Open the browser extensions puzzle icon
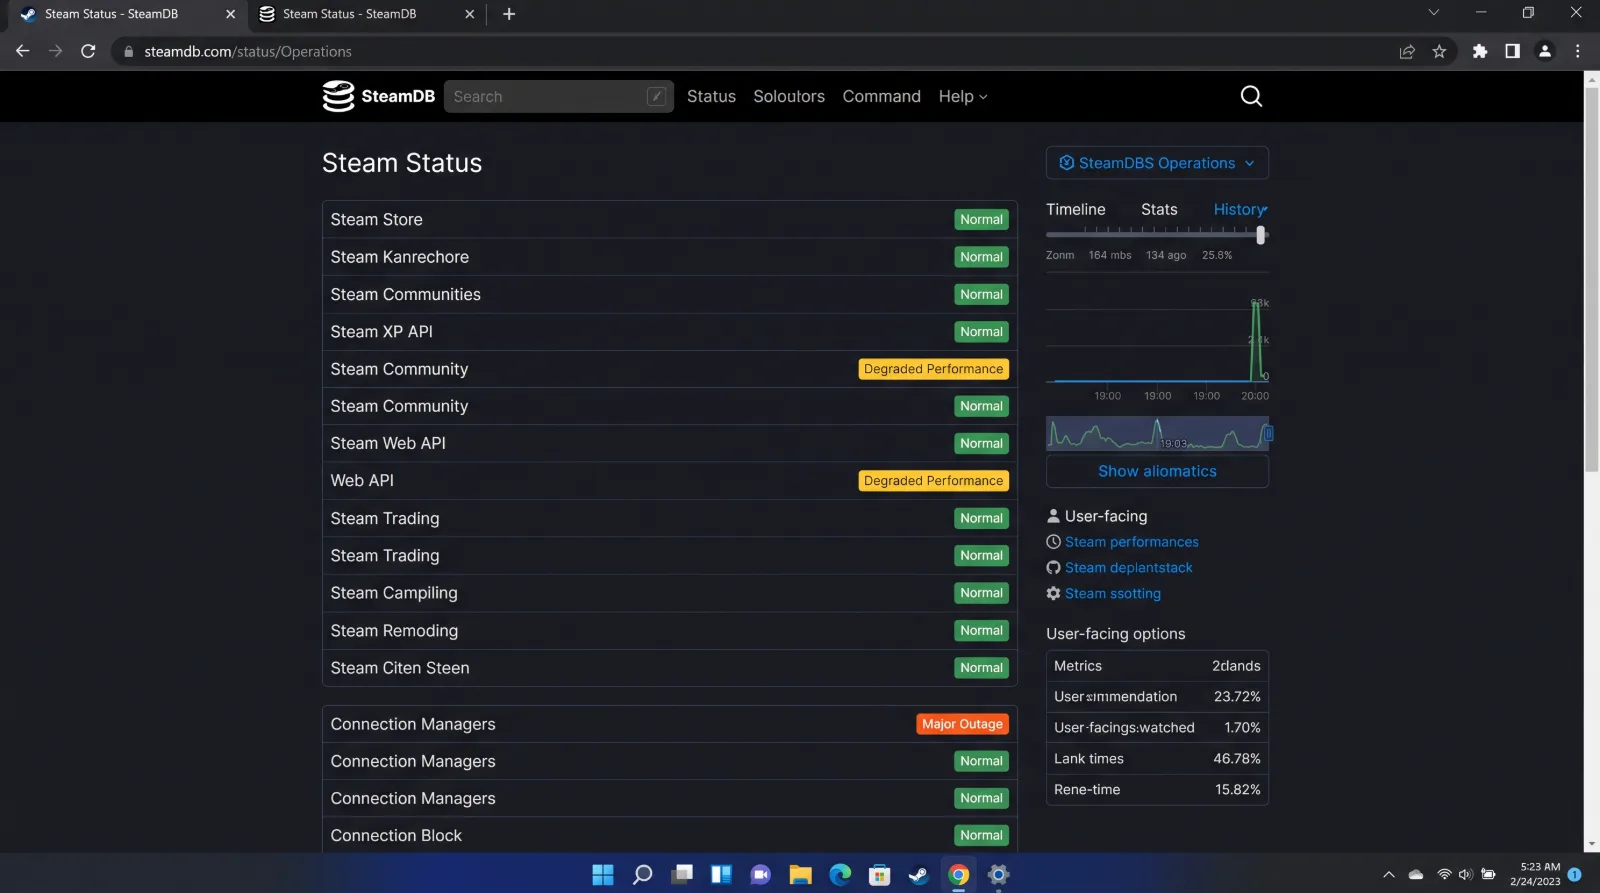Screen dimensions: 1600x893 click(1480, 51)
